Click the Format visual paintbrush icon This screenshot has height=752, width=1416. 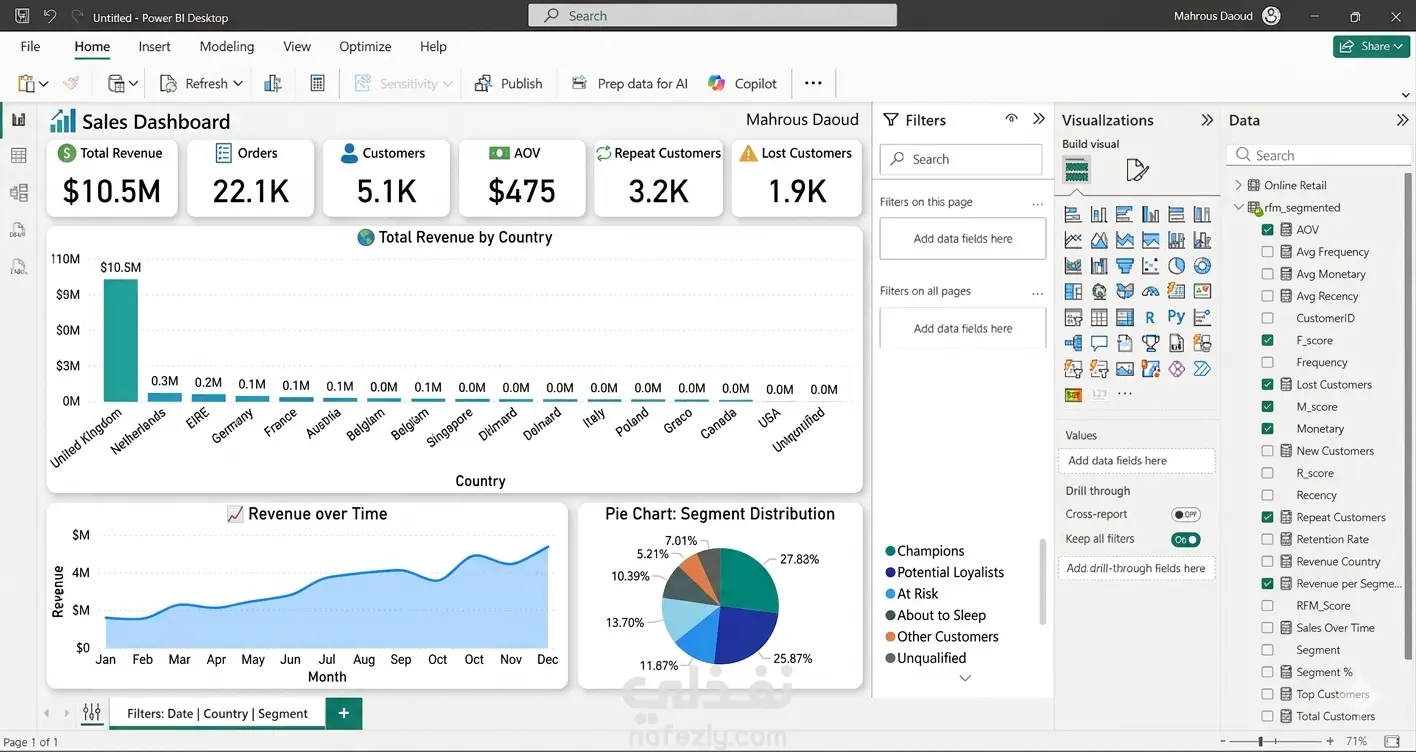(1137, 171)
